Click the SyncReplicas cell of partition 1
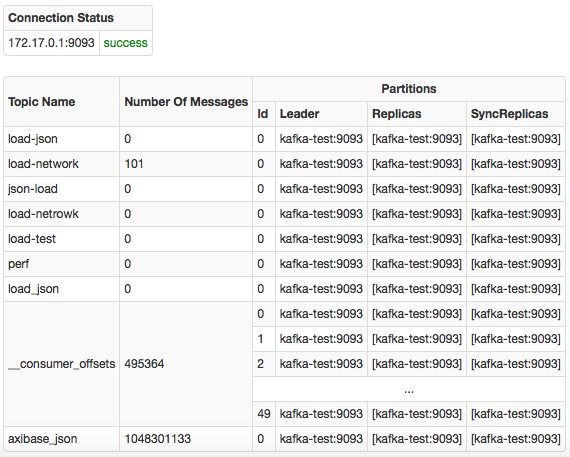This screenshot has height=457, width=570. coord(516,339)
